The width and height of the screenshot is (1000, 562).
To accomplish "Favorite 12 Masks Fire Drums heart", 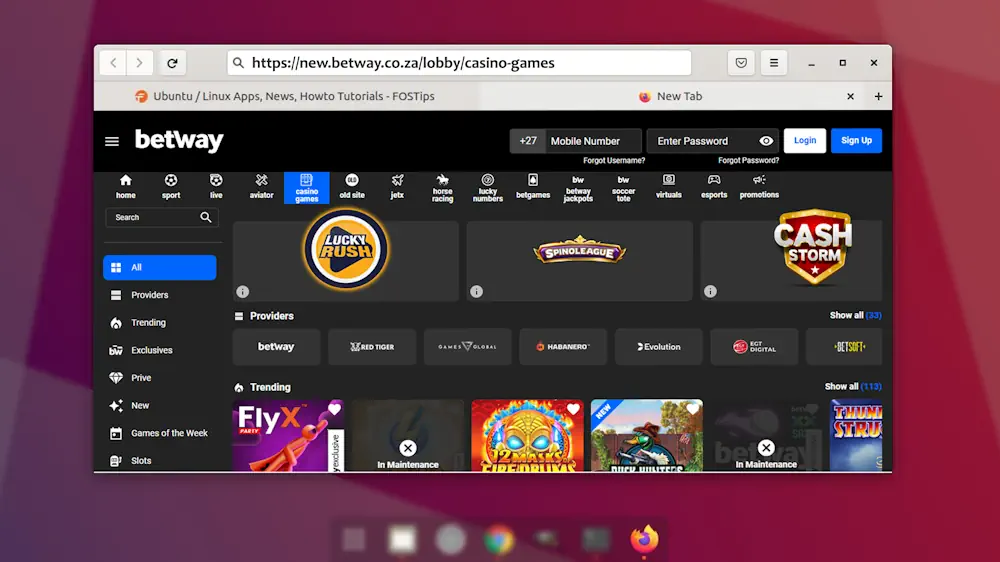I will pos(573,409).
